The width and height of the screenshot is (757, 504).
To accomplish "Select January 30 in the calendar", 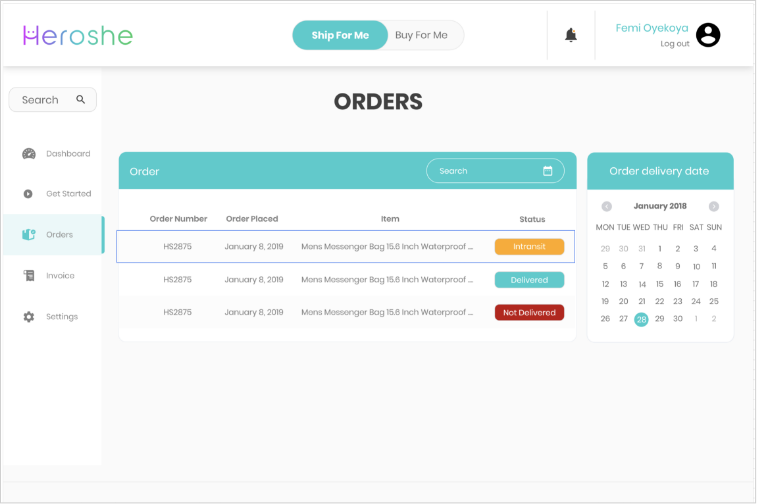I will 678,319.
